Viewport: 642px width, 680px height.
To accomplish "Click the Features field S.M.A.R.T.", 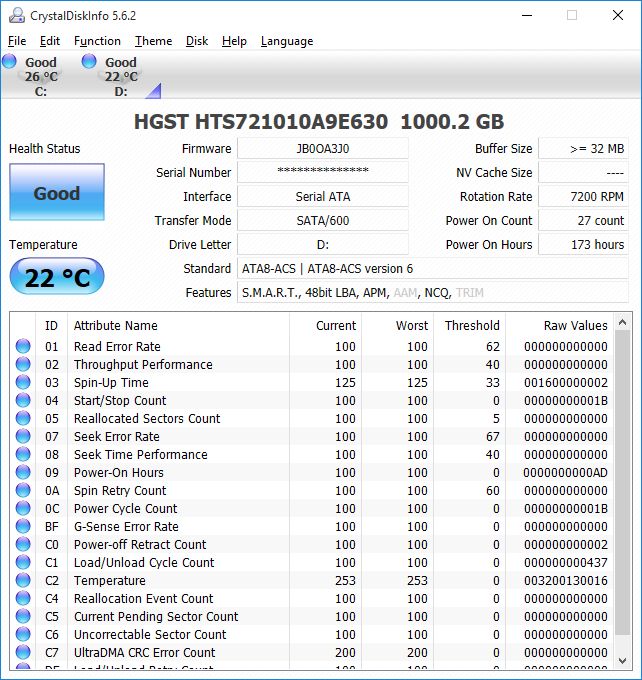I will [432, 293].
